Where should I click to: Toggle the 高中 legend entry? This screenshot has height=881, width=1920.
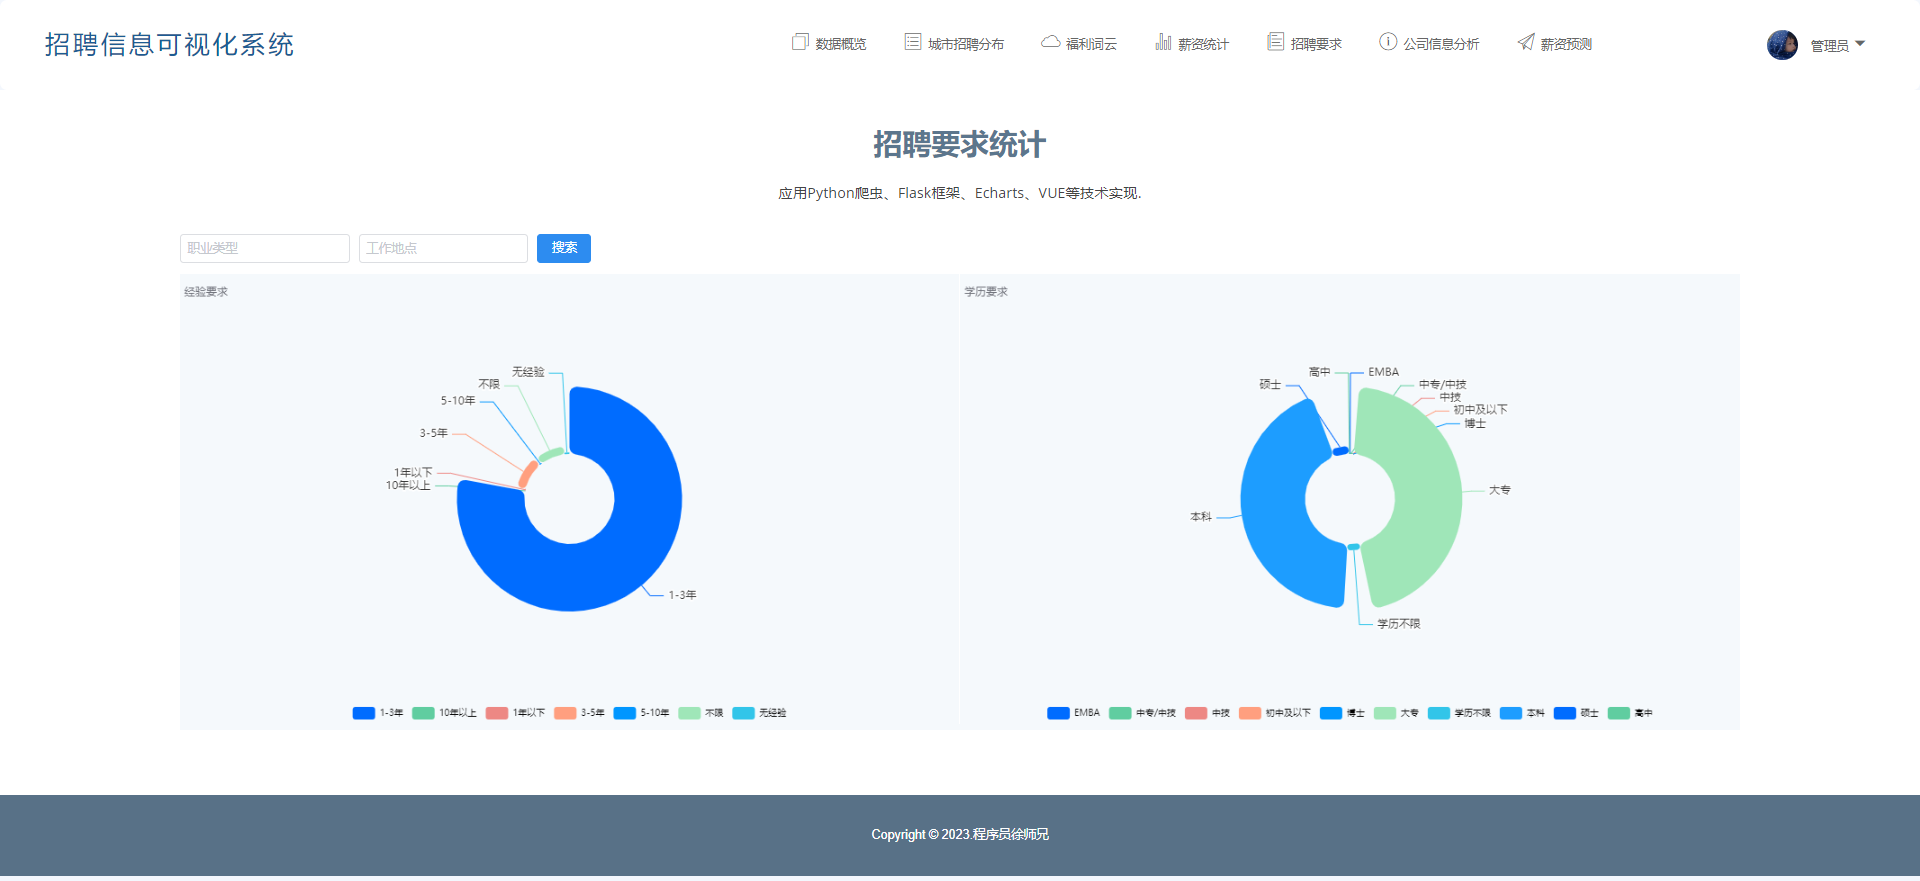[1630, 713]
